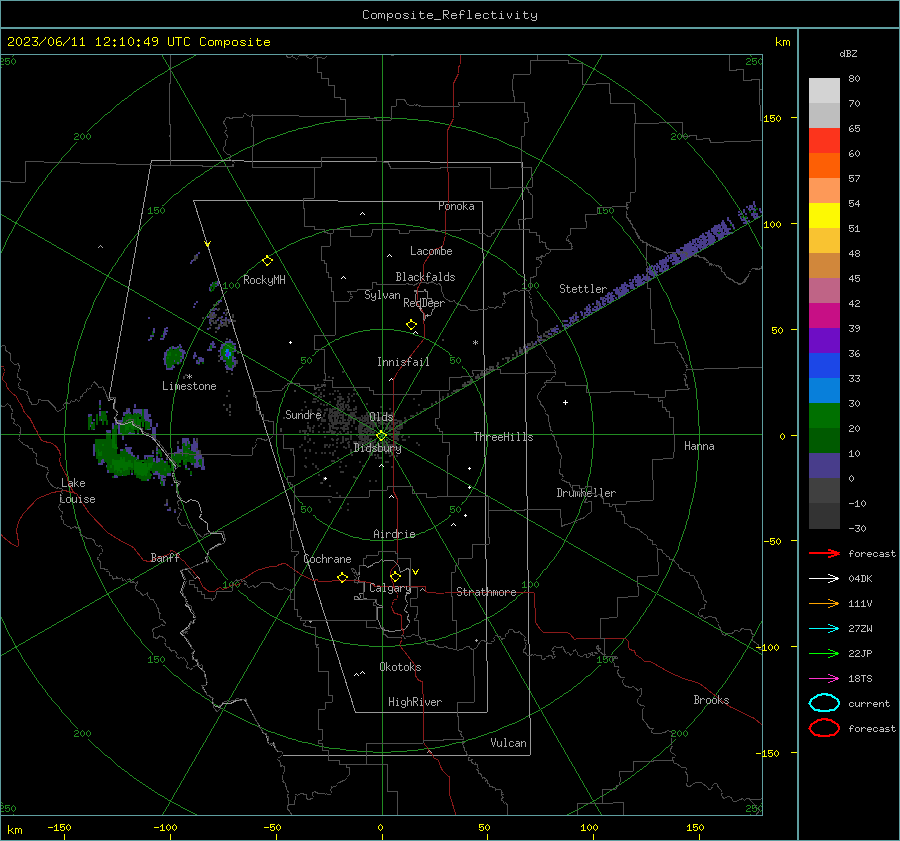
Task: Click the Cochrane label
Action: pos(327,559)
